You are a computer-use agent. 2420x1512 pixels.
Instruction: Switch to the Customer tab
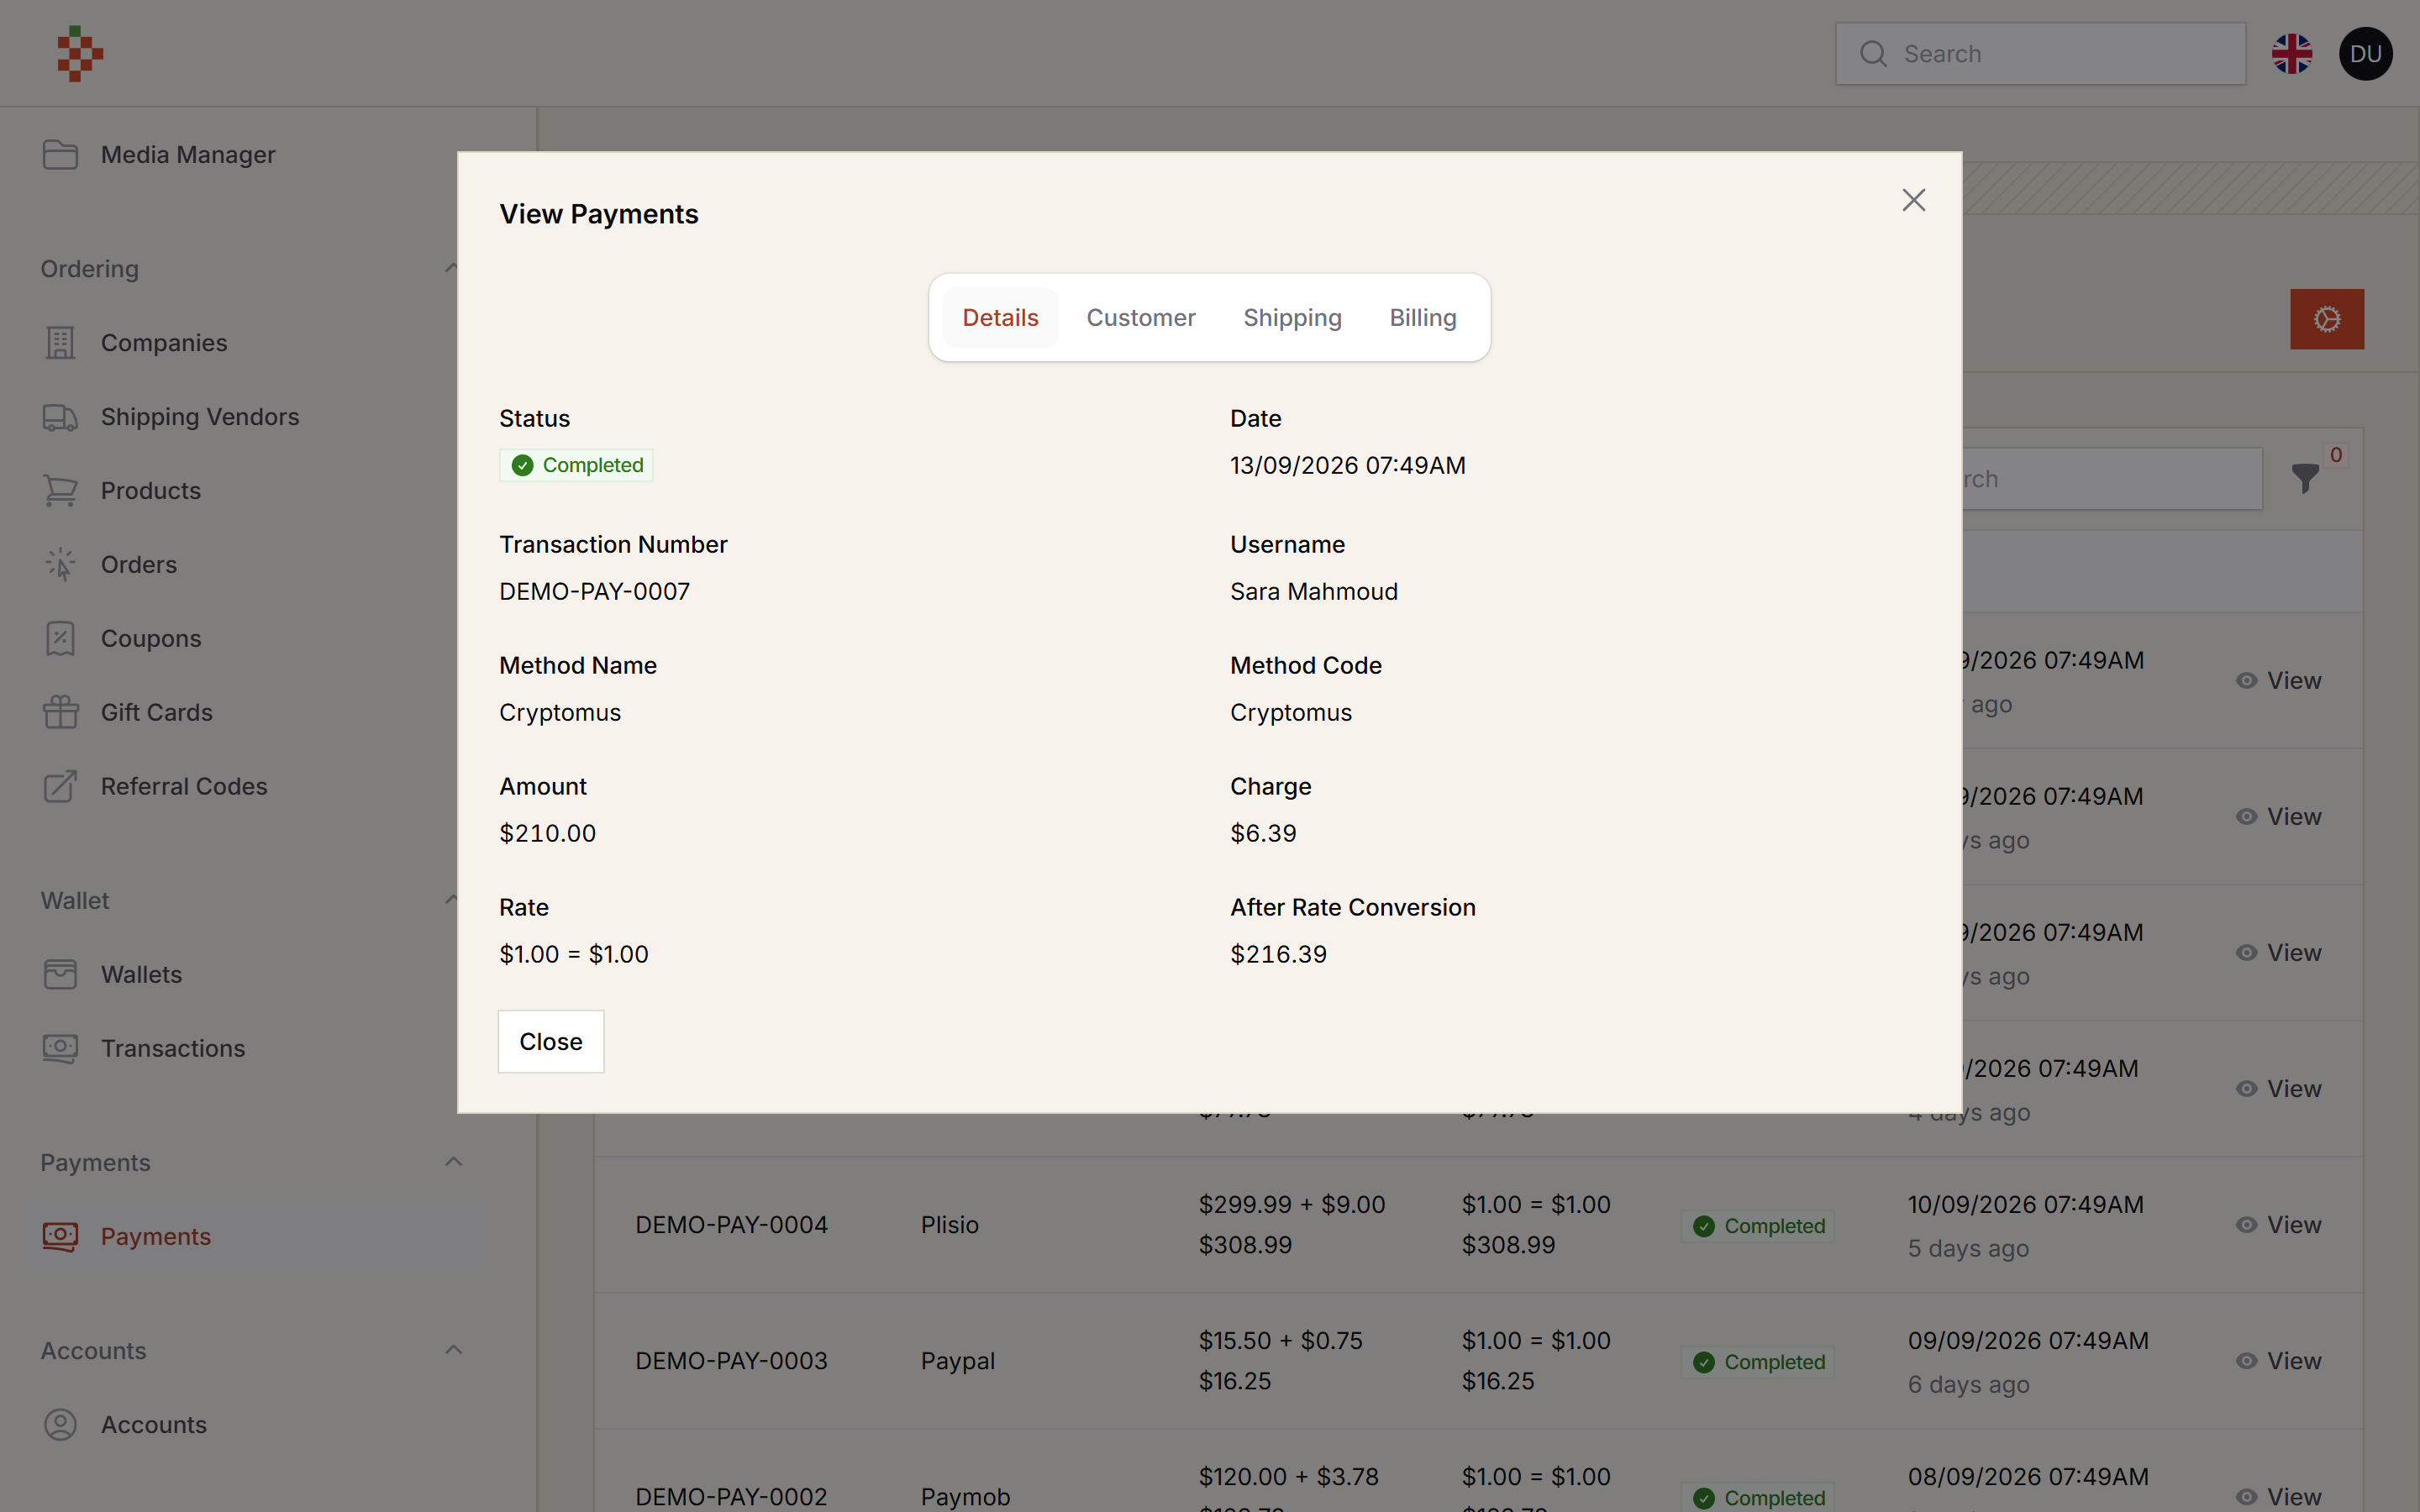click(1141, 318)
